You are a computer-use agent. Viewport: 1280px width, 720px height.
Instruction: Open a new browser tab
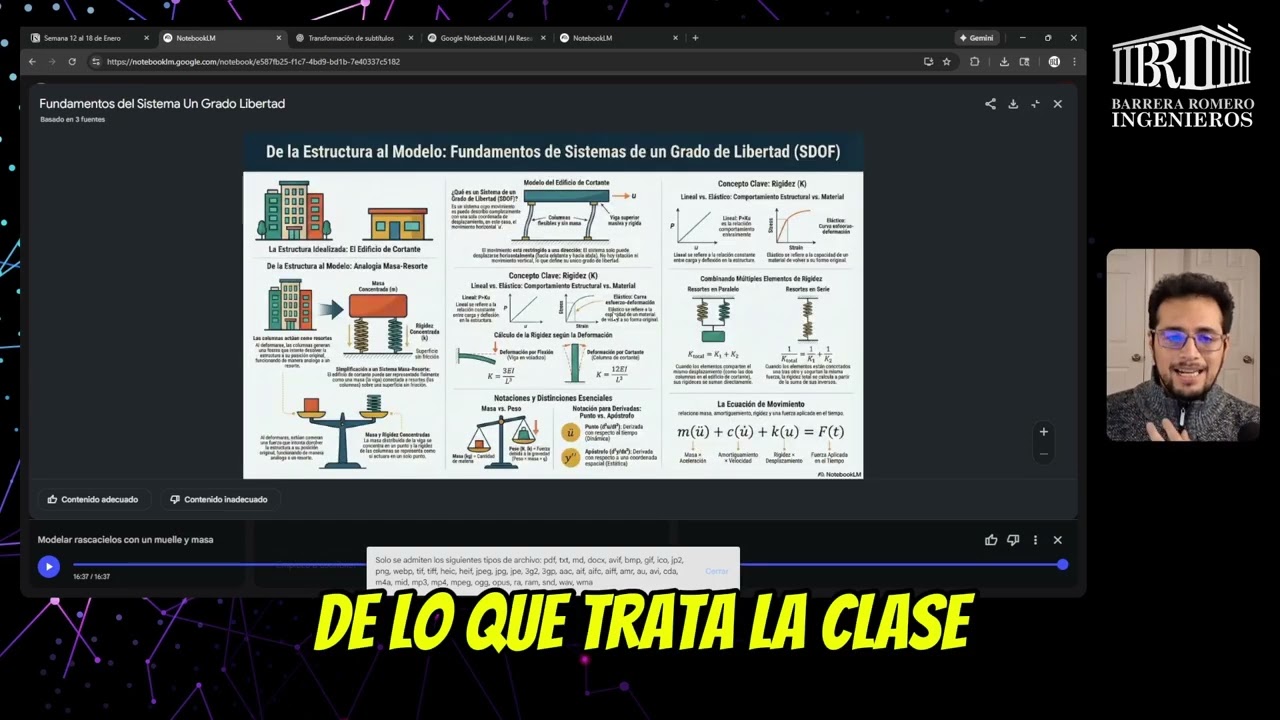pos(695,38)
